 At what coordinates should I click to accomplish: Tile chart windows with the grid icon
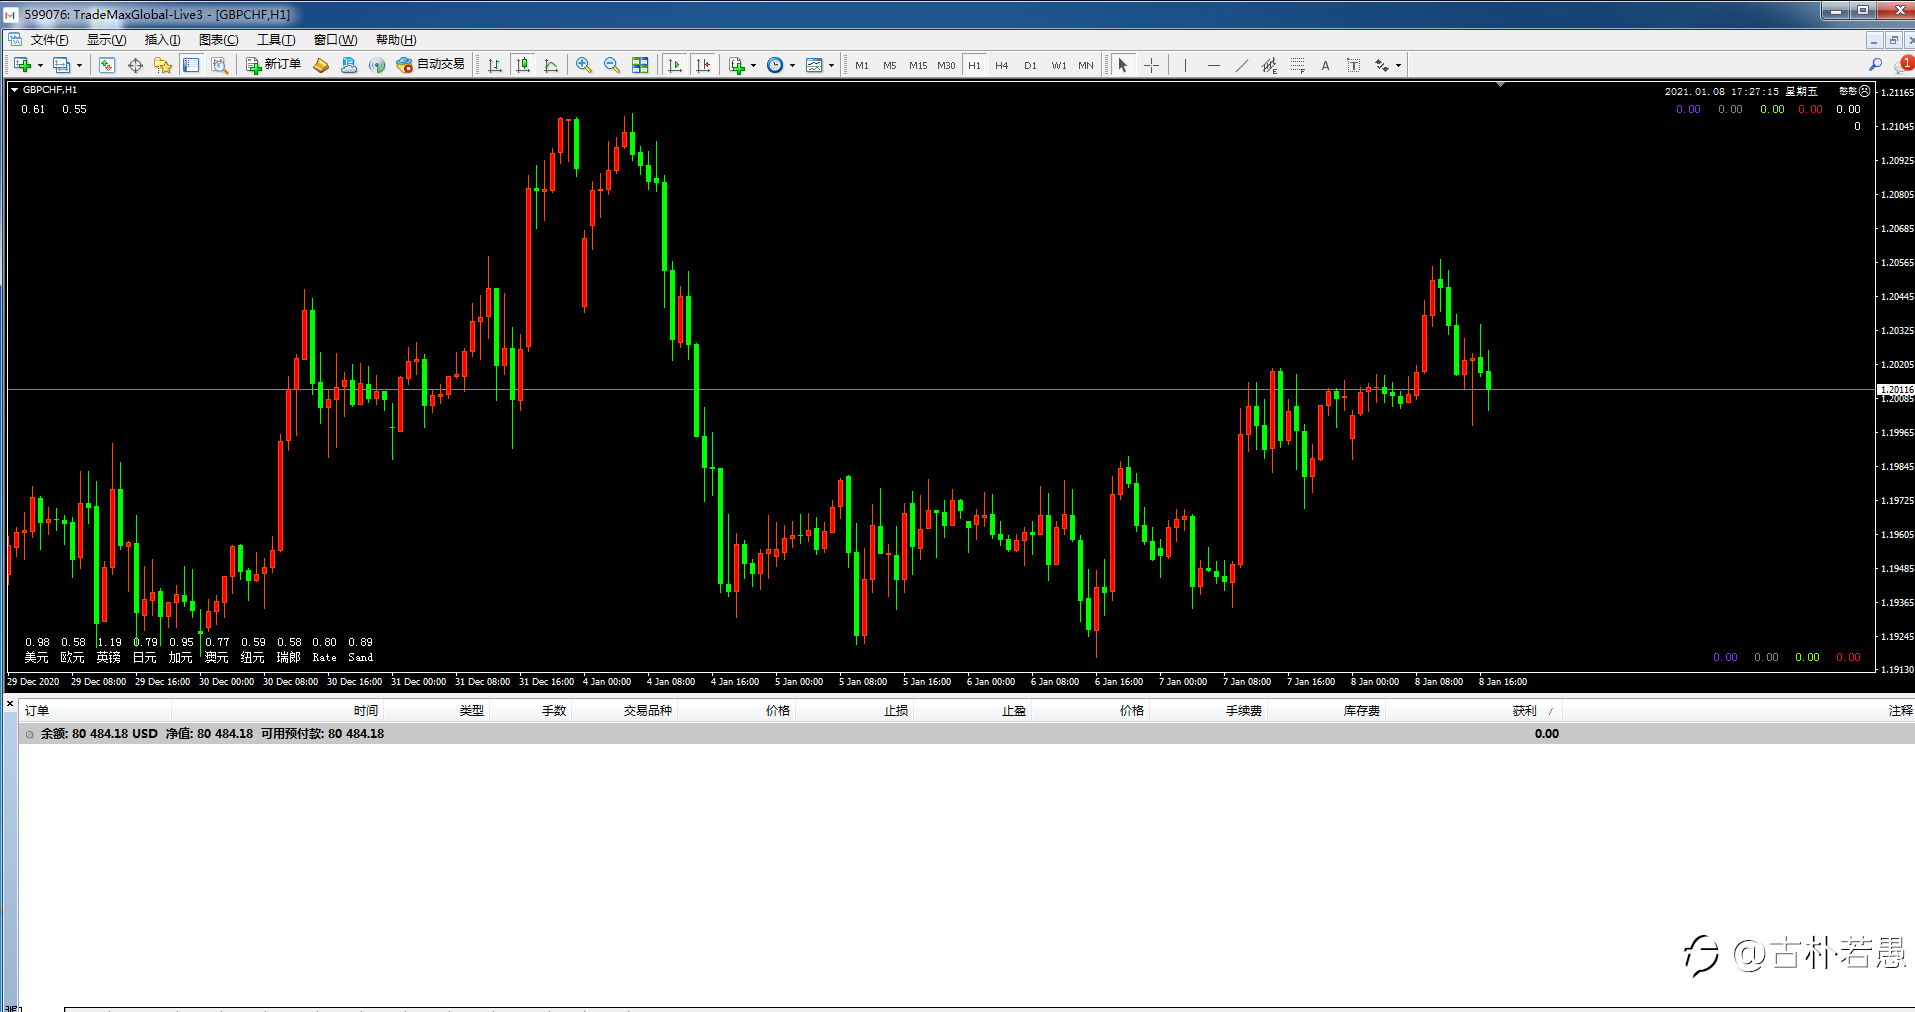coord(640,65)
